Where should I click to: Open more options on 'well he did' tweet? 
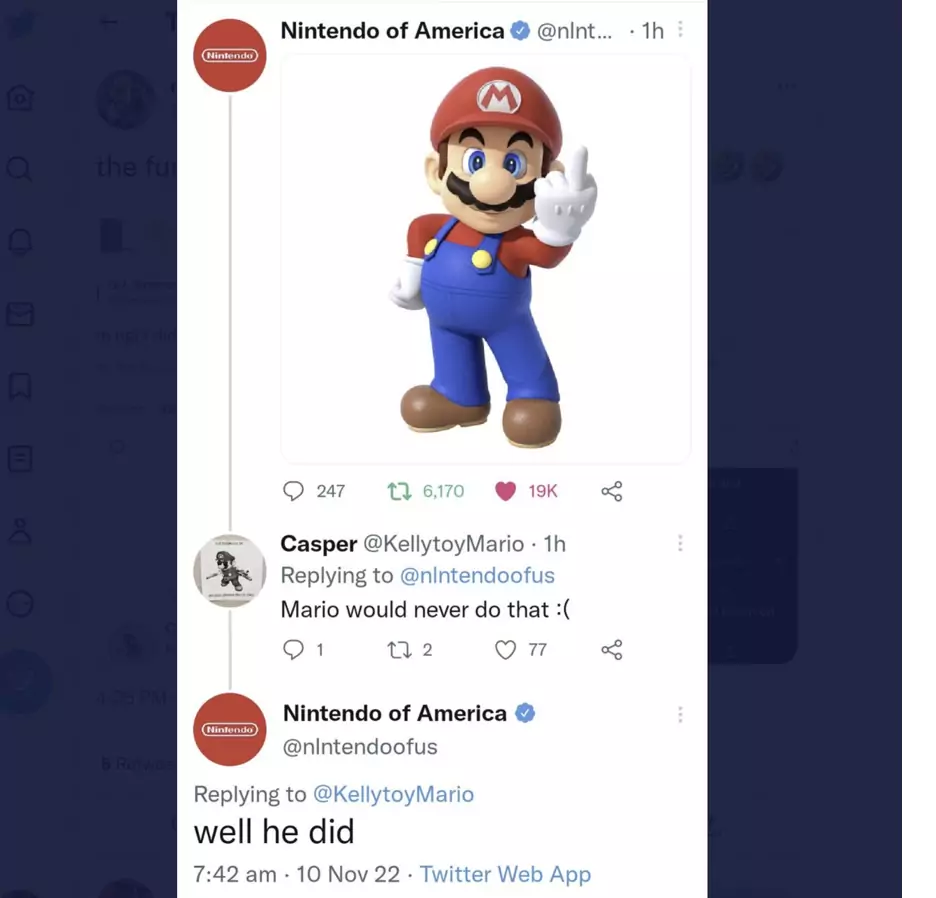(x=680, y=714)
